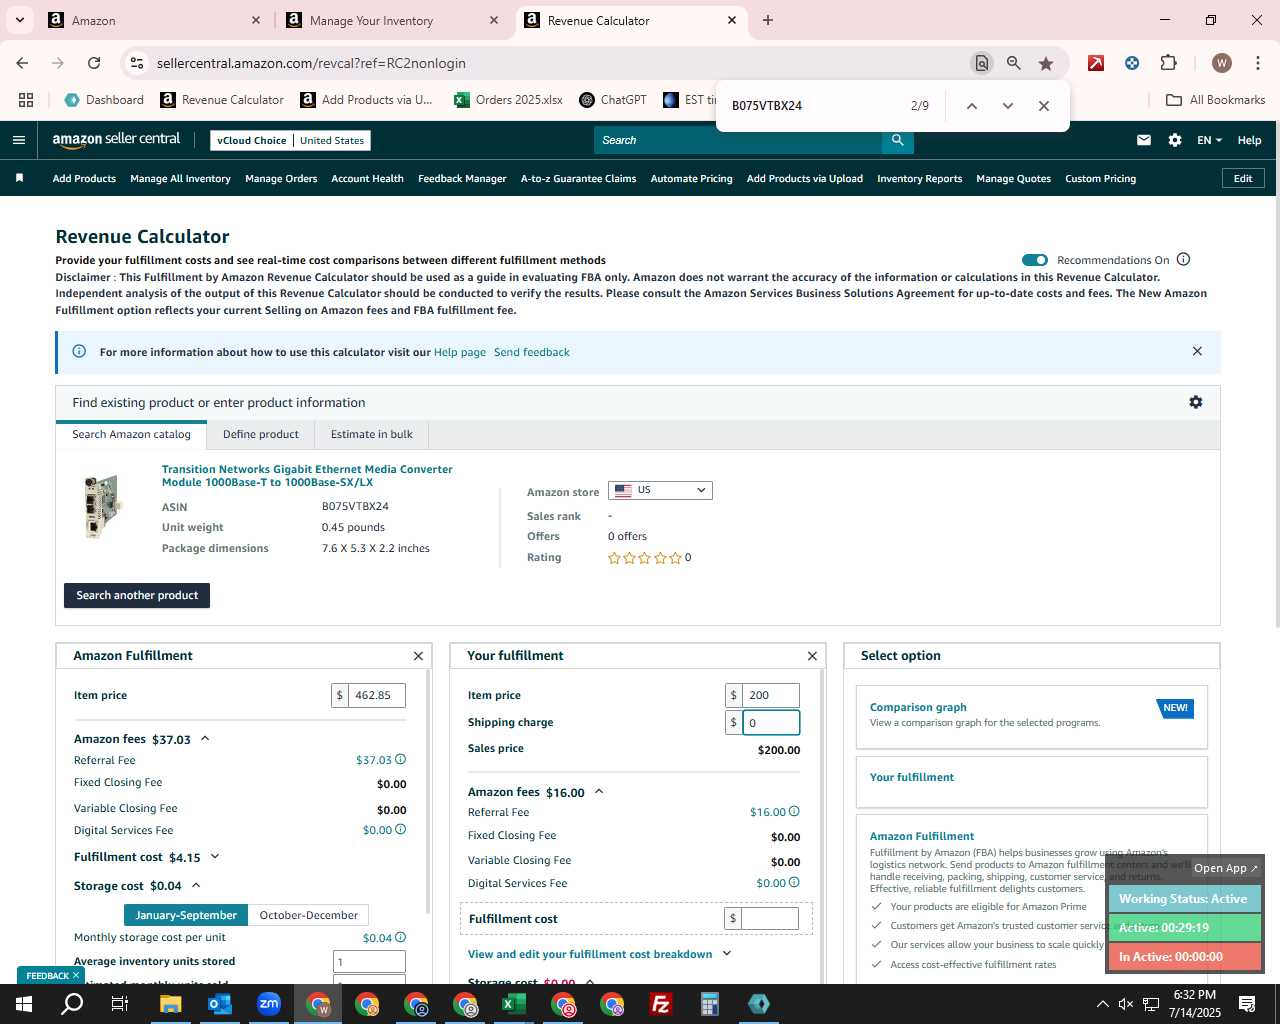
Task: Bookmark this page with star icon
Action: pos(1046,63)
